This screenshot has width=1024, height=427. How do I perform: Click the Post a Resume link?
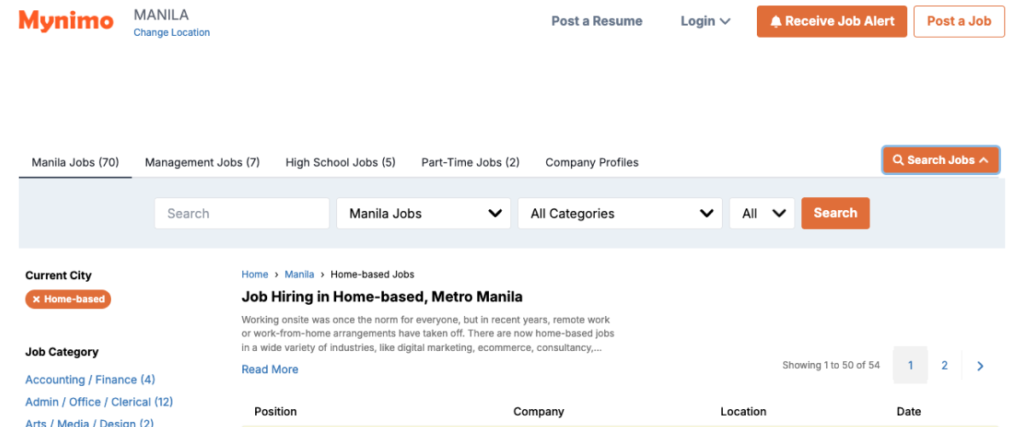596,21
